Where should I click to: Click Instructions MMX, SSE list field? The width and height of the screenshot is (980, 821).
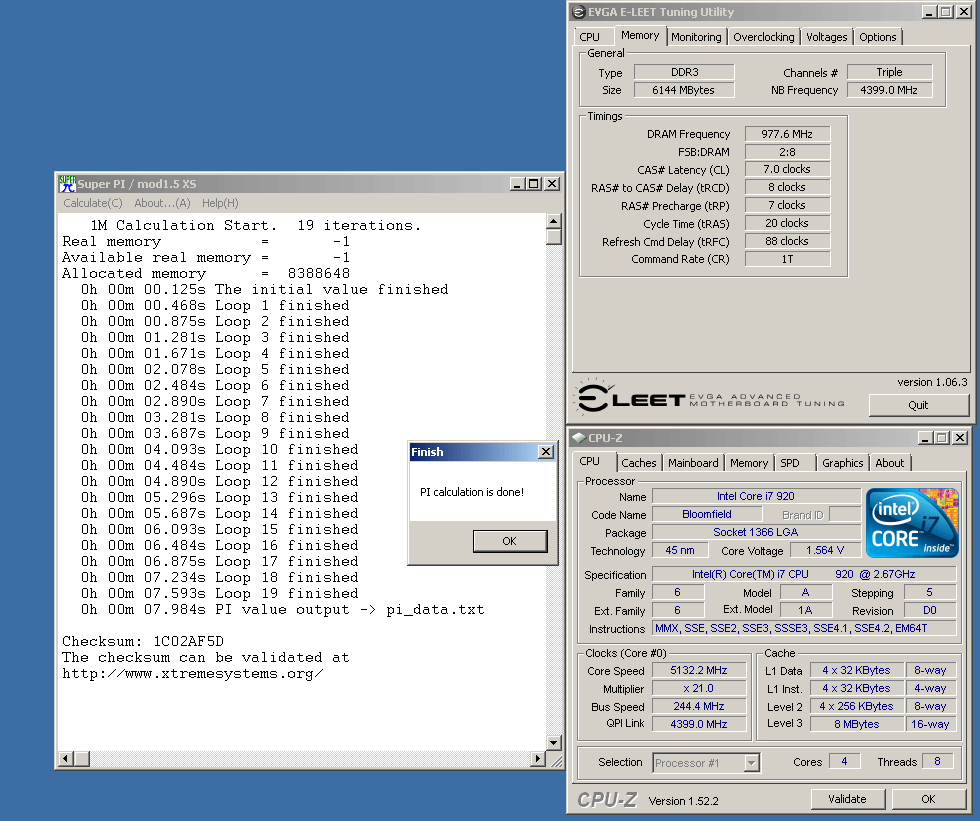point(804,629)
